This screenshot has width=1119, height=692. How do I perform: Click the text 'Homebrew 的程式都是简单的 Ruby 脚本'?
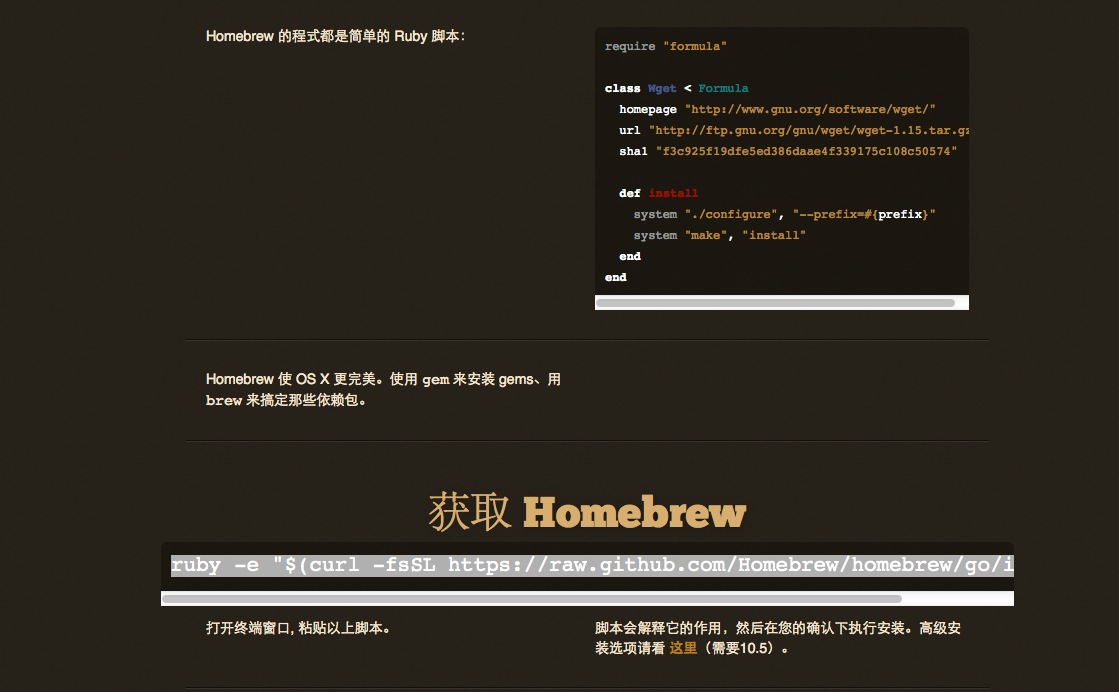point(335,36)
